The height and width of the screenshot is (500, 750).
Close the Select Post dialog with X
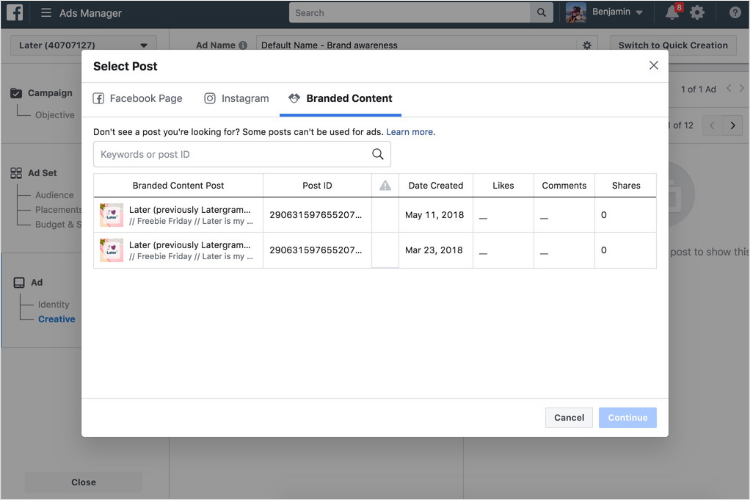pyautogui.click(x=653, y=66)
